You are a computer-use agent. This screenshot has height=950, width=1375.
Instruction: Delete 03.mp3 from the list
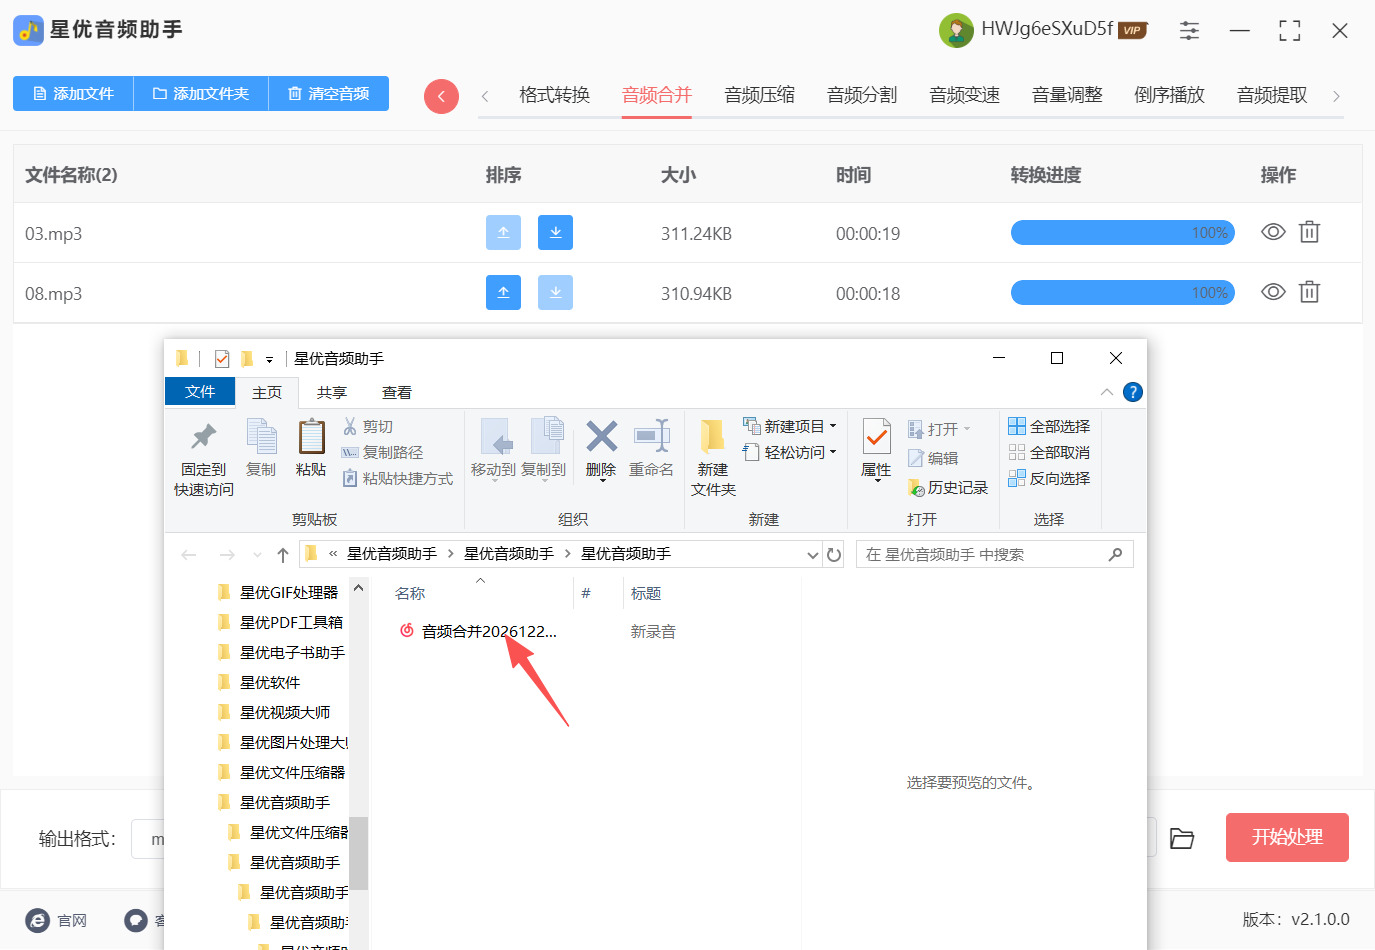(x=1309, y=232)
